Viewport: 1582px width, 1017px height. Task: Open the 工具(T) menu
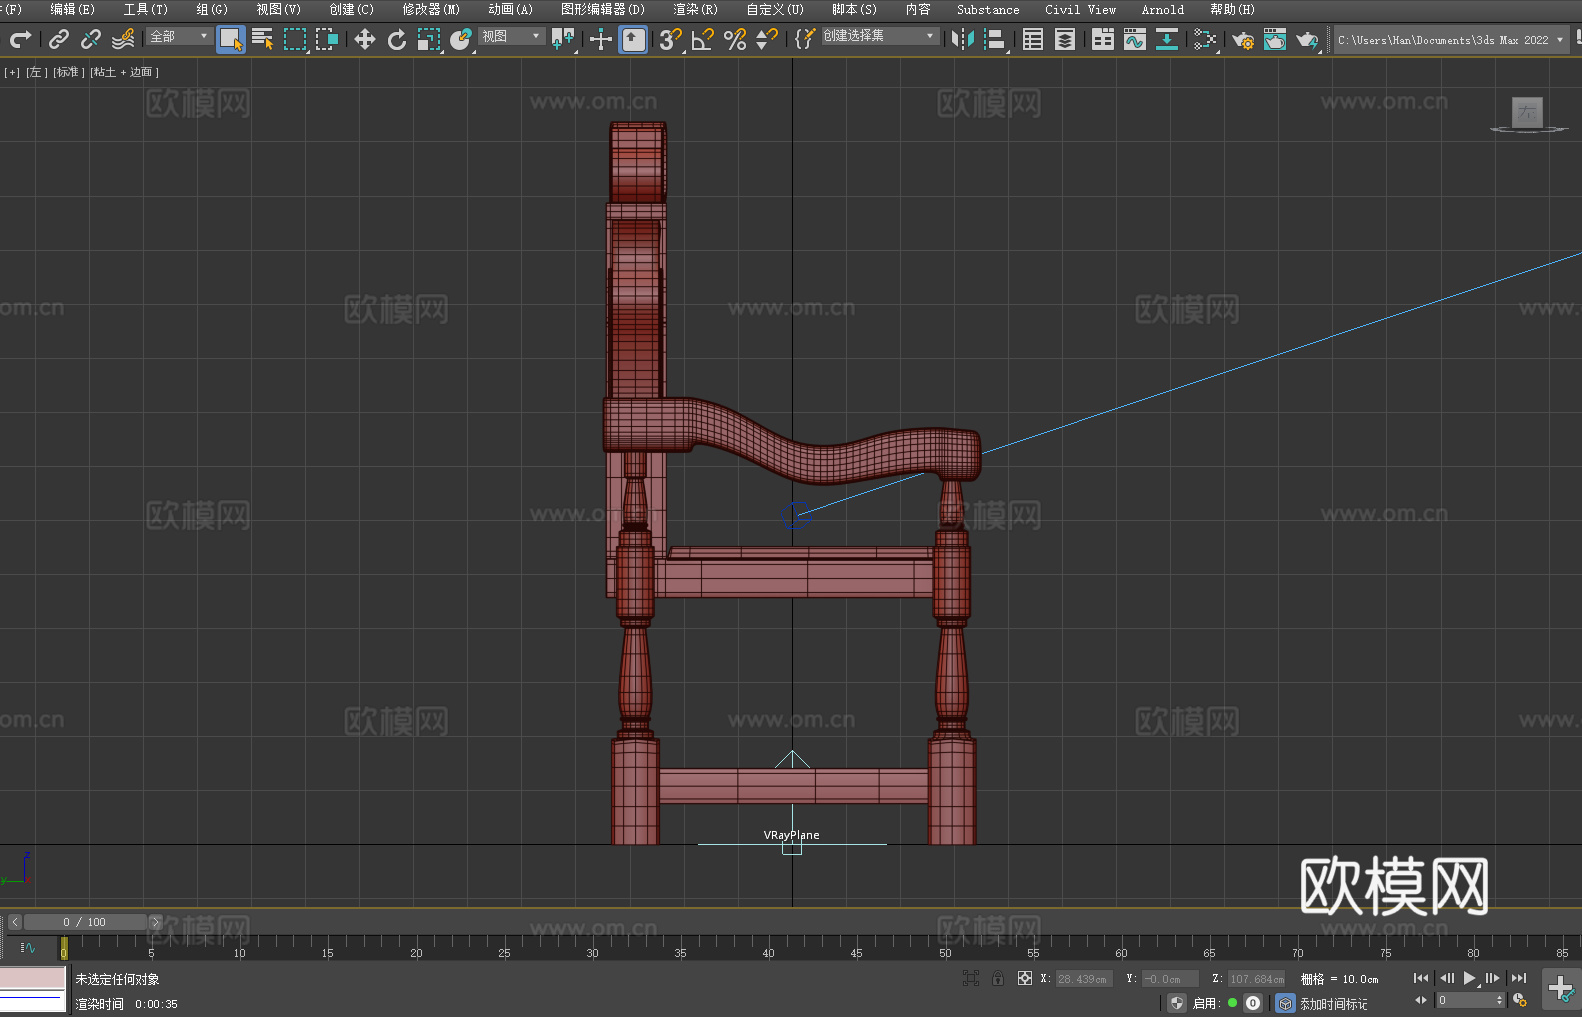[146, 9]
